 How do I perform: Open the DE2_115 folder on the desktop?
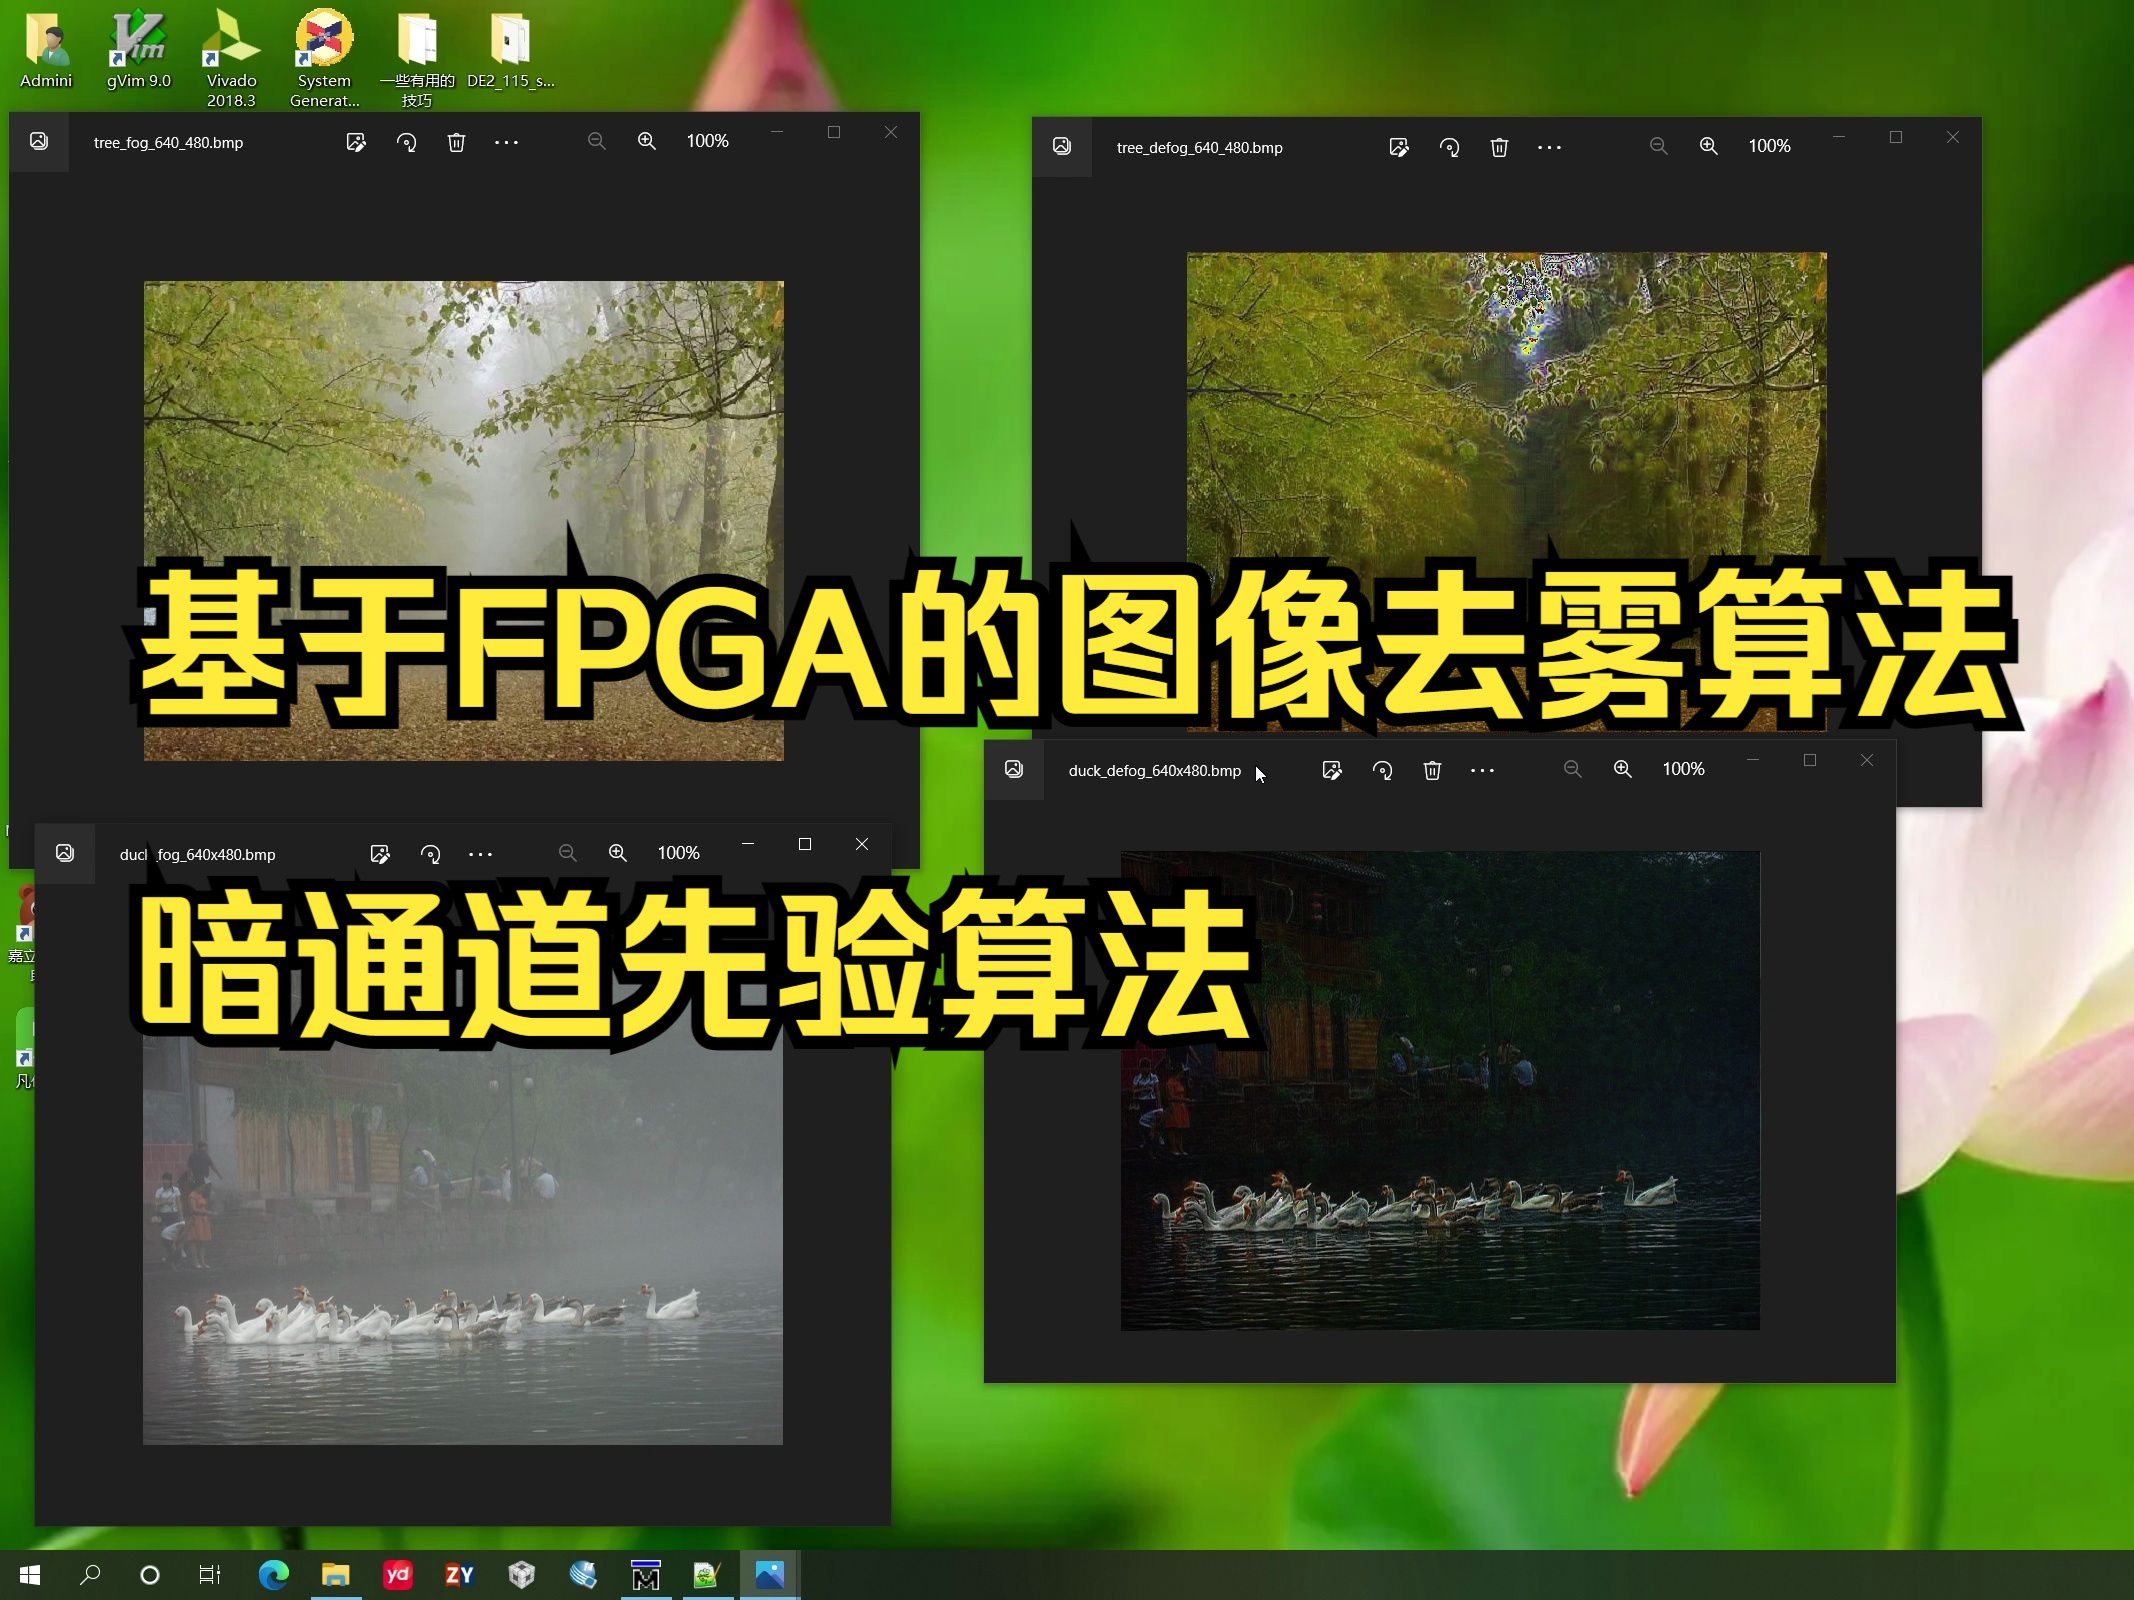[x=511, y=45]
